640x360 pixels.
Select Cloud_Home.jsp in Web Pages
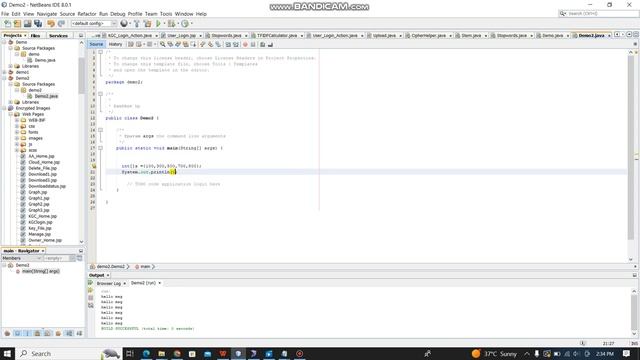tap(44, 162)
